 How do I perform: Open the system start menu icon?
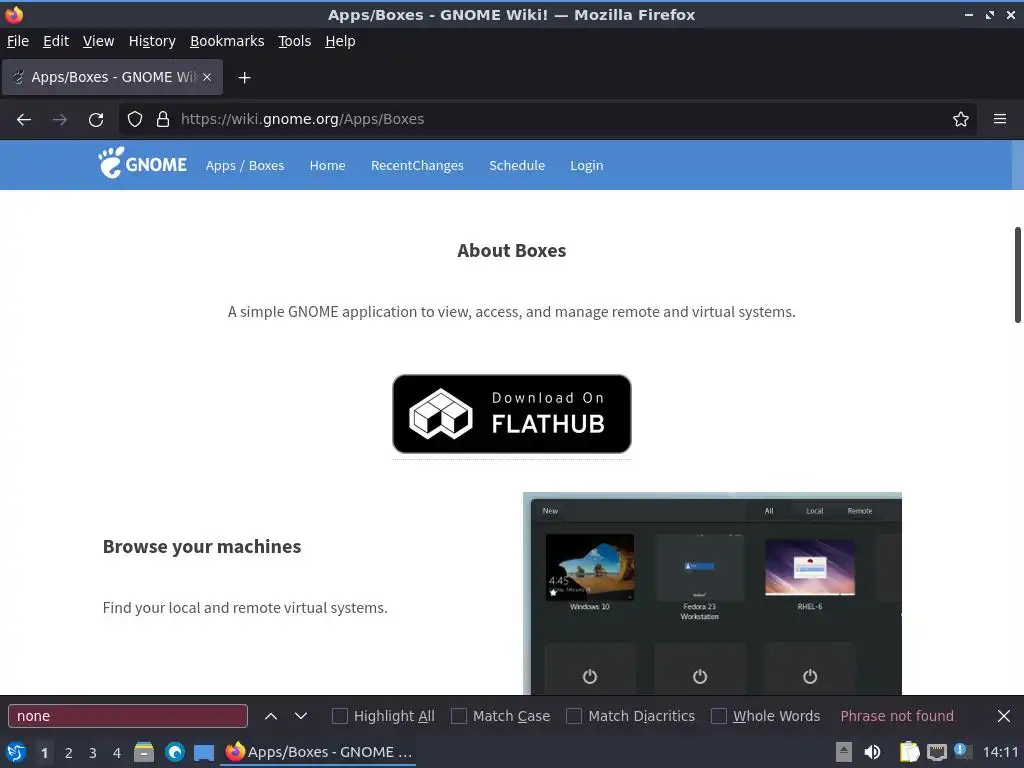click(16, 752)
